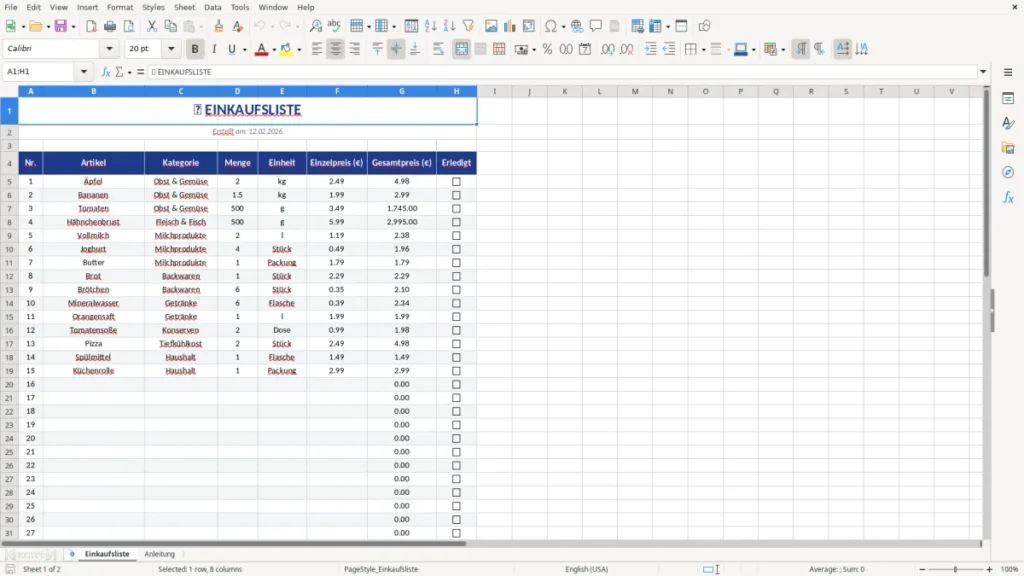Viewport: 1024px width, 576px height.
Task: Insert a chart via toolbar icon
Action: [x=510, y=26]
